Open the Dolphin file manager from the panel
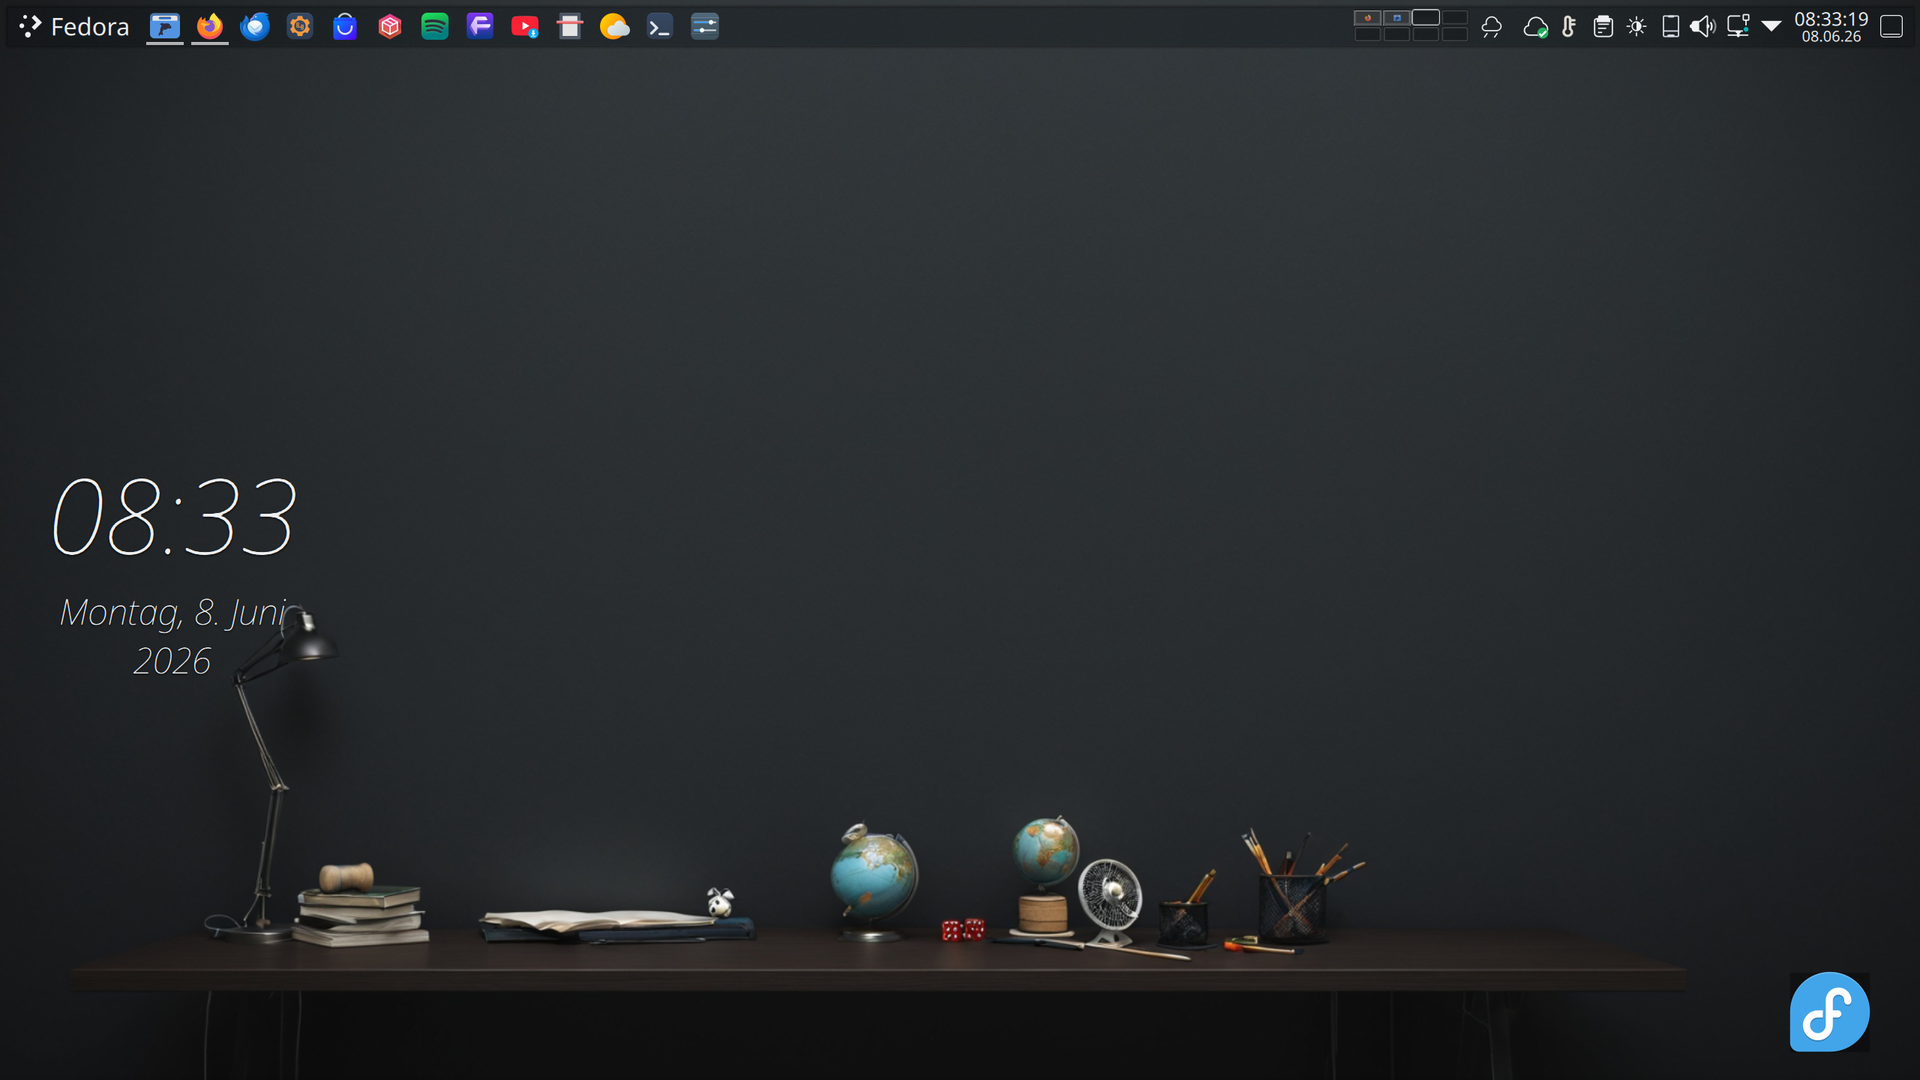Screen dimensions: 1920x1080 (165, 27)
